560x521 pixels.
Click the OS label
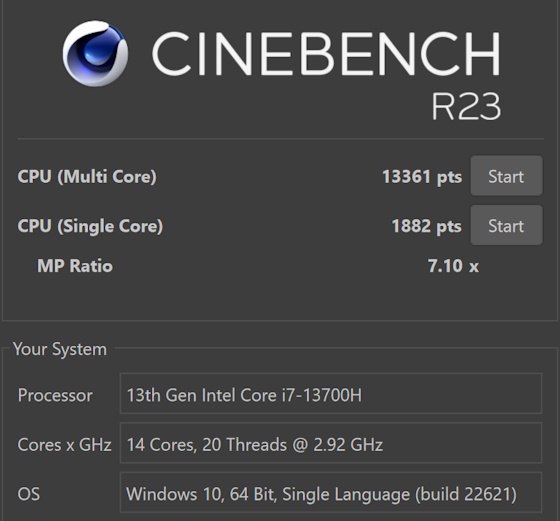point(29,494)
